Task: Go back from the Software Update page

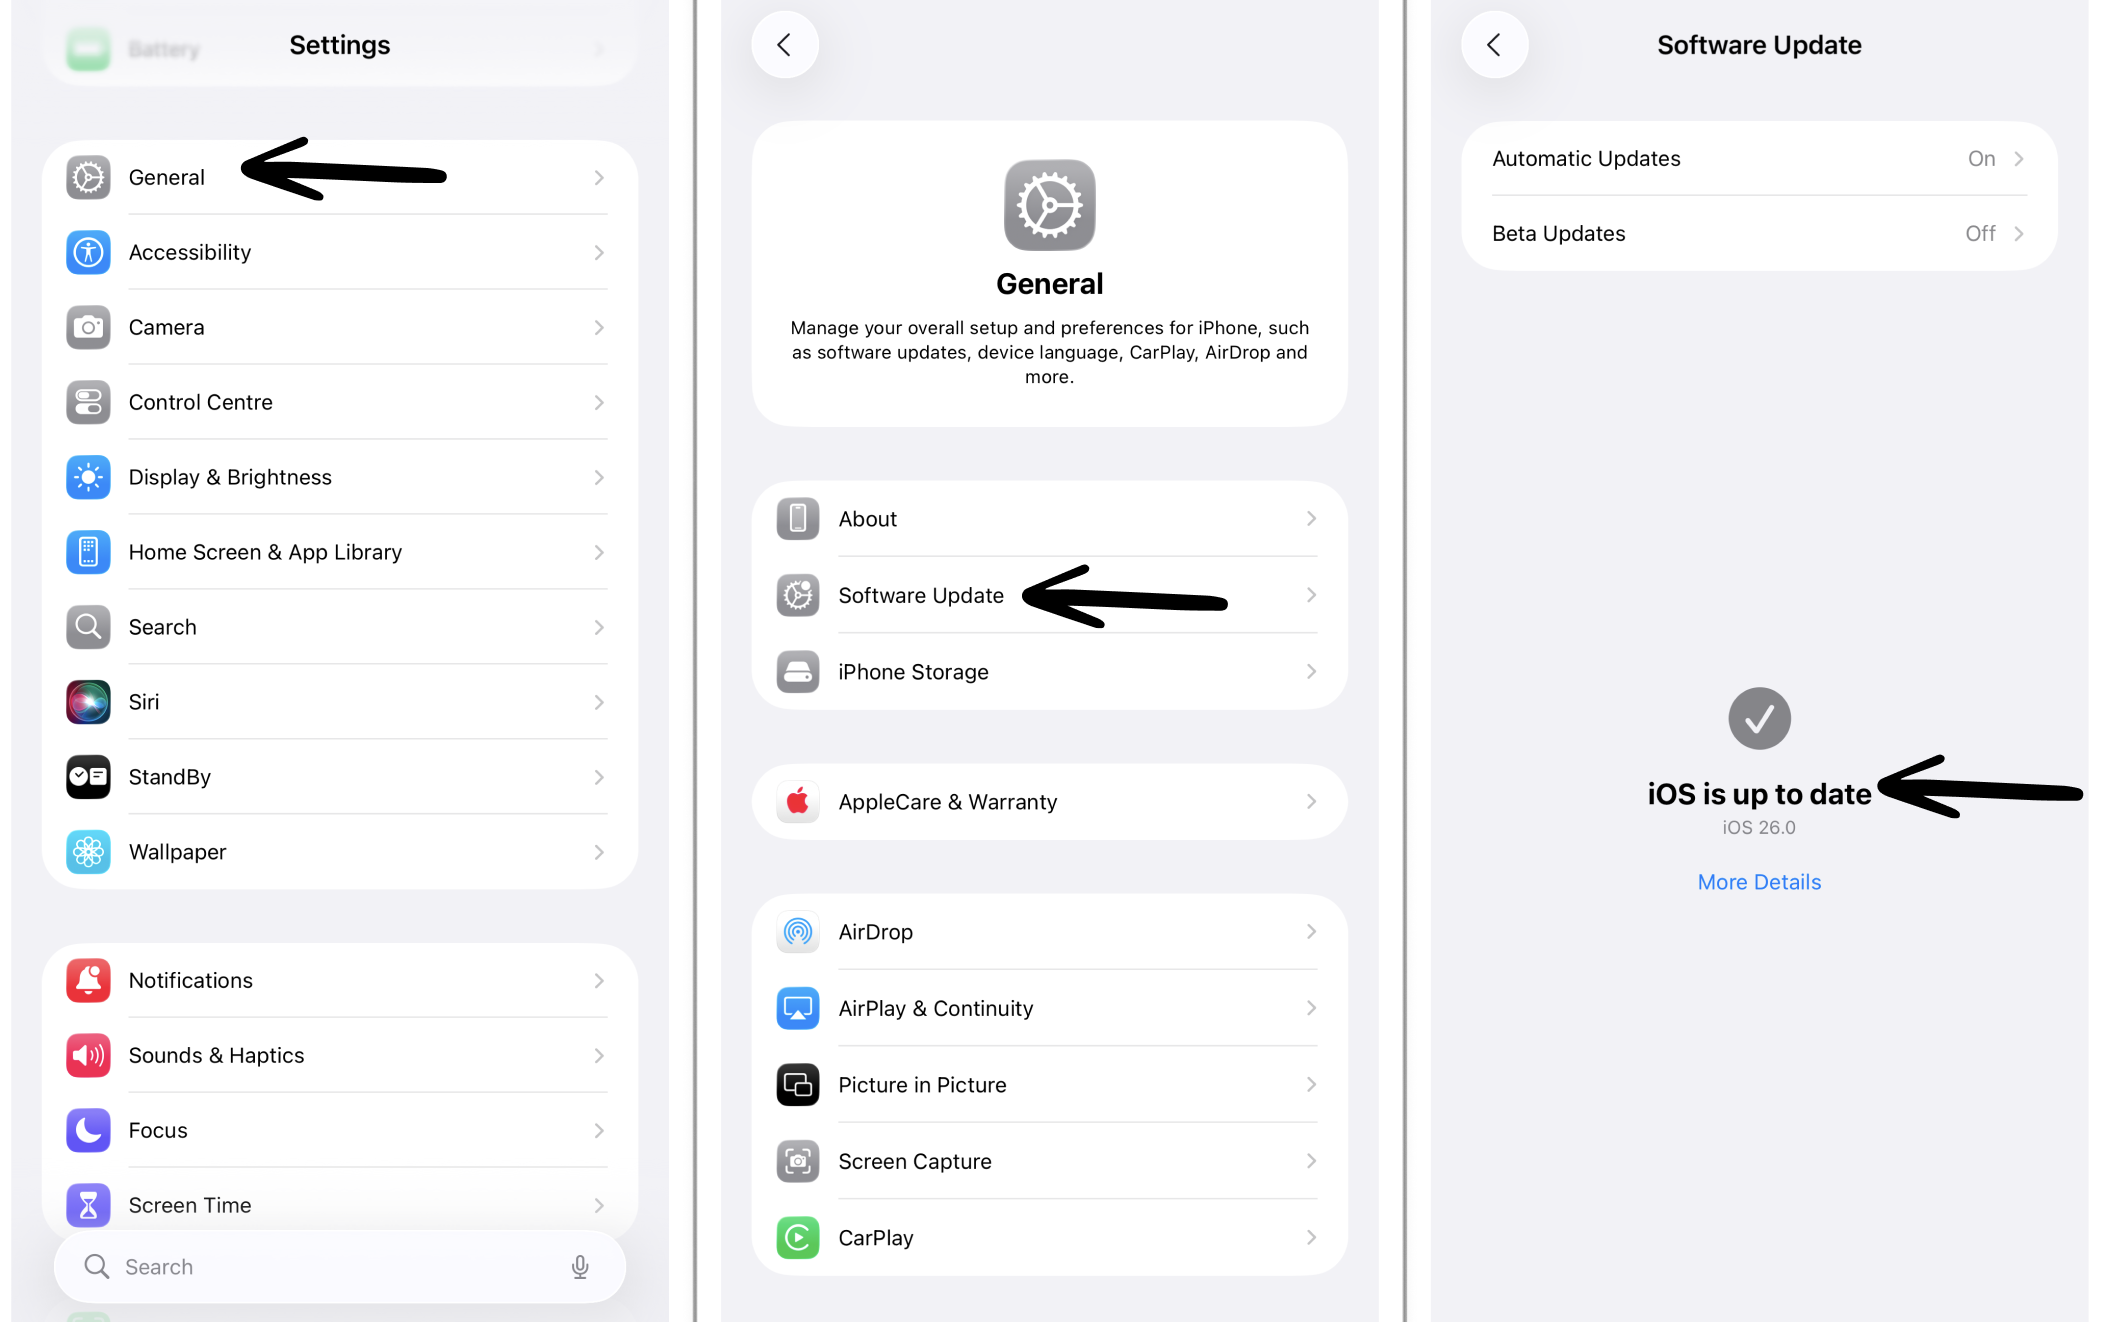Action: click(x=1494, y=45)
